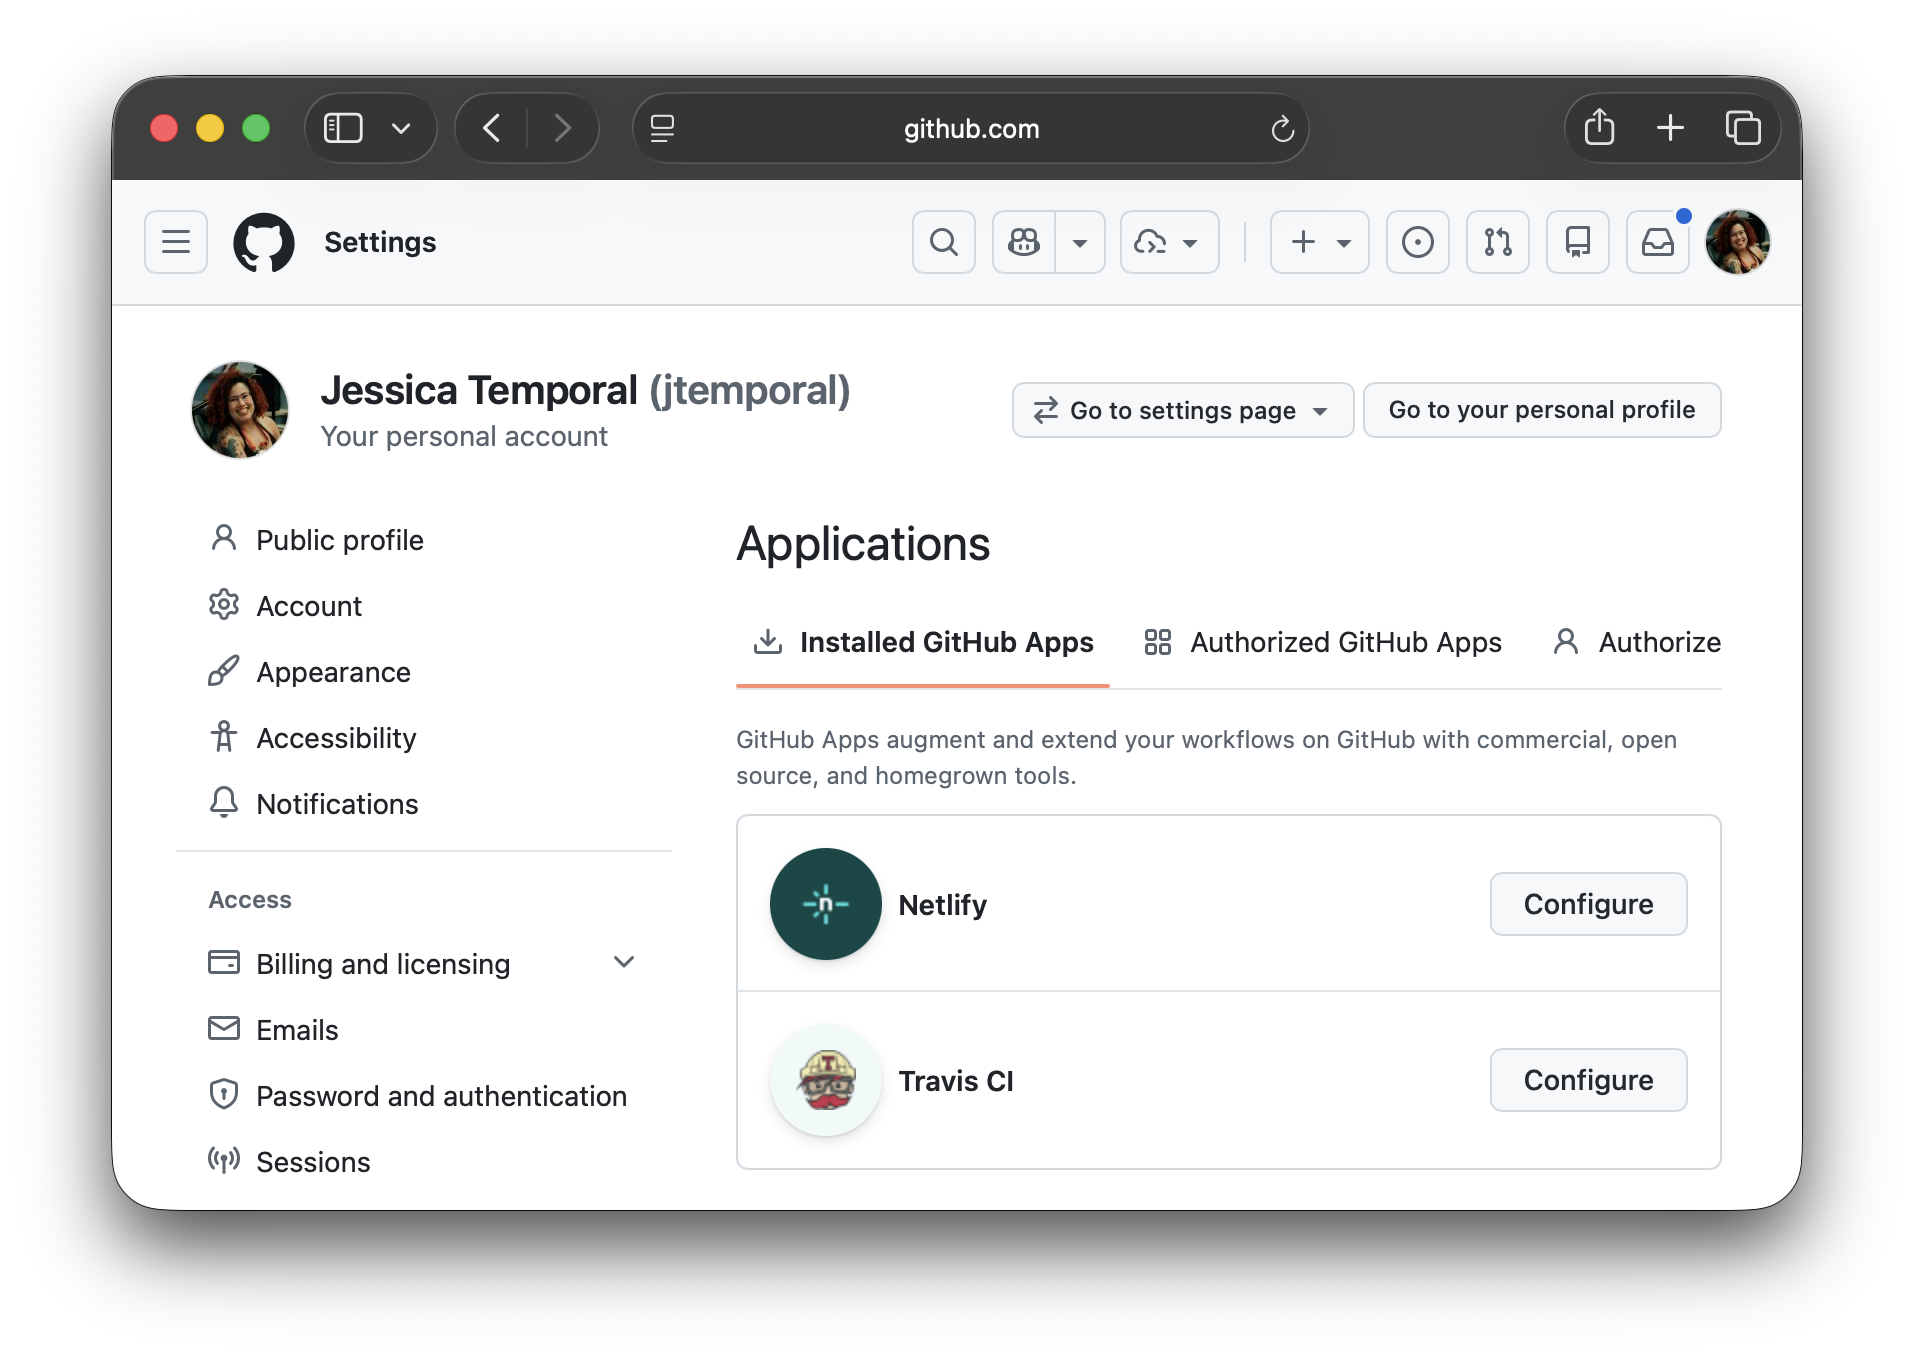The image size is (1914, 1358).
Task: Show Safari tab overview
Action: click(x=1743, y=128)
